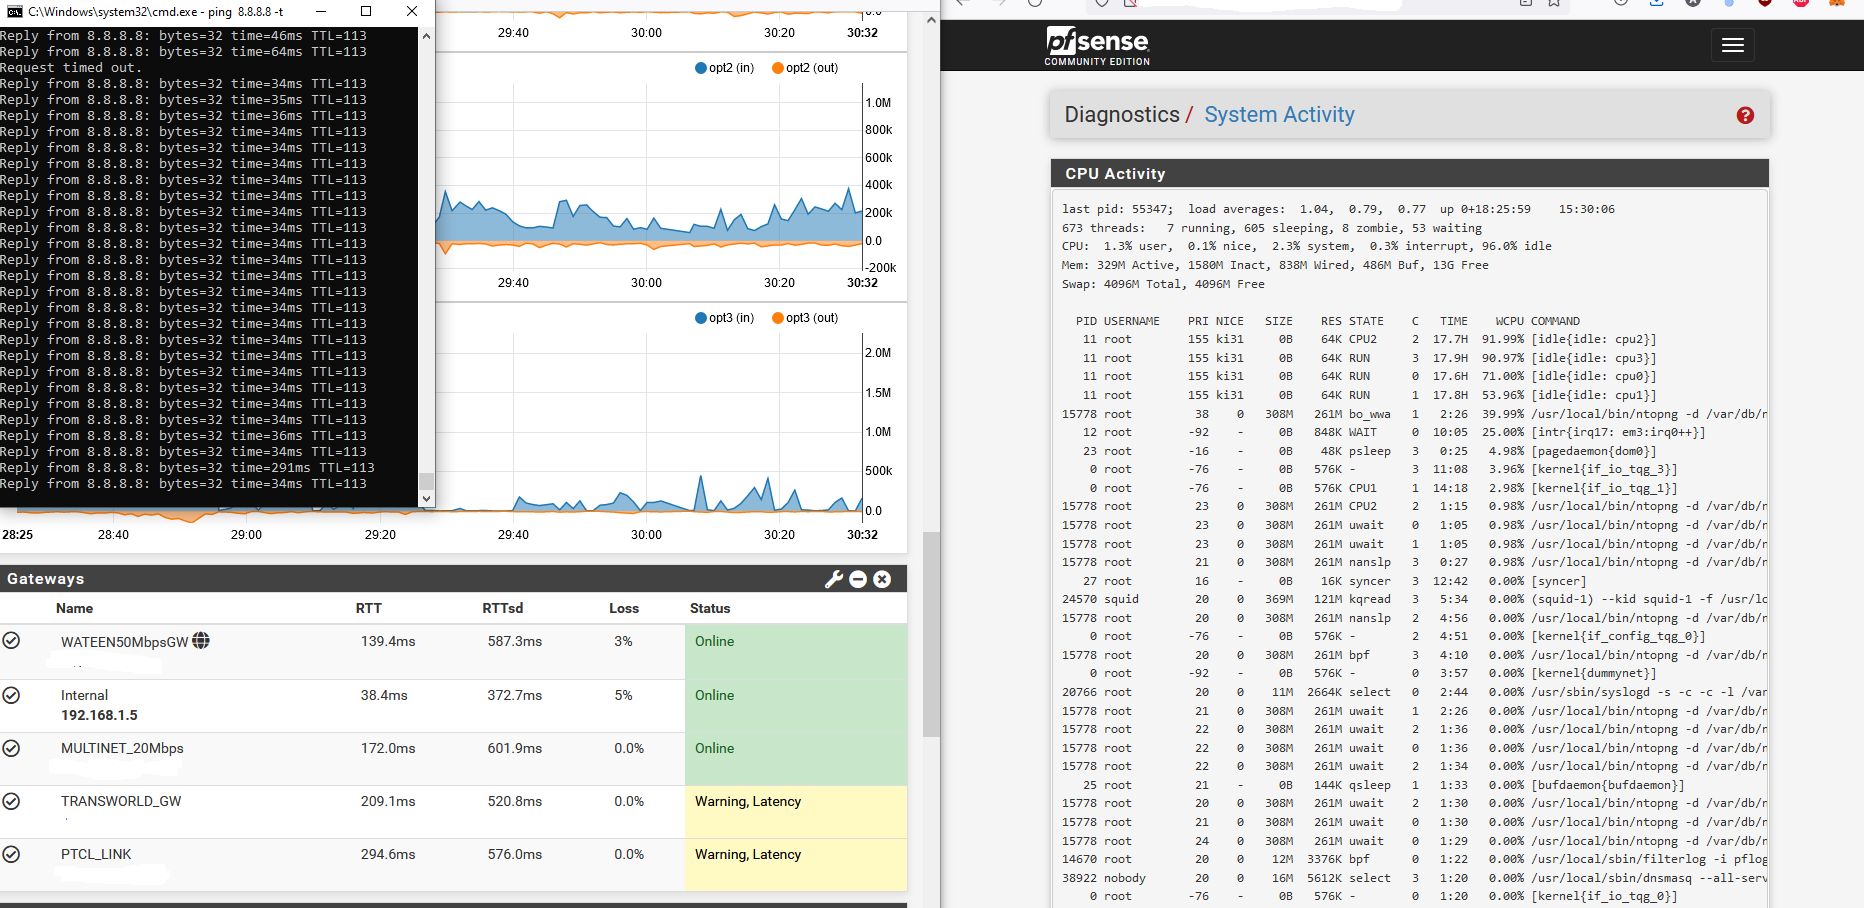Open the System Activity help icon
Viewport: 1864px width, 908px height.
[x=1745, y=115]
